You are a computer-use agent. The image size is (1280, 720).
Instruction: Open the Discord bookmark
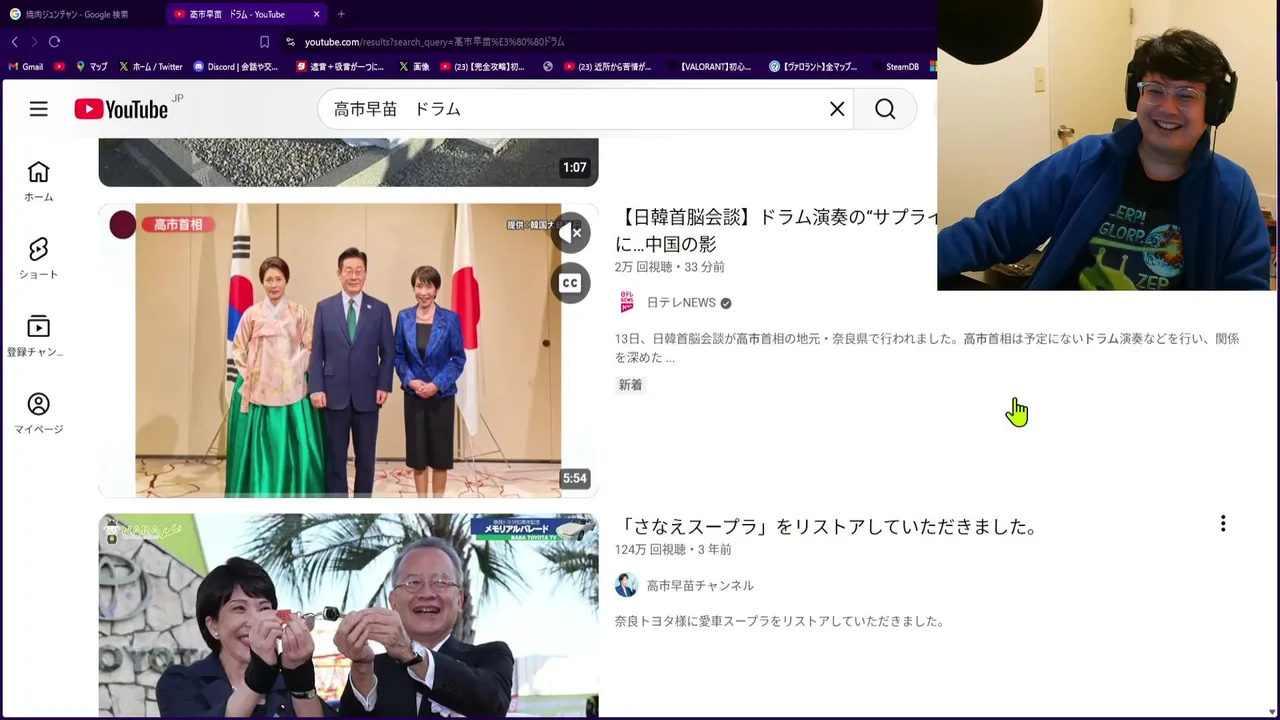236,67
